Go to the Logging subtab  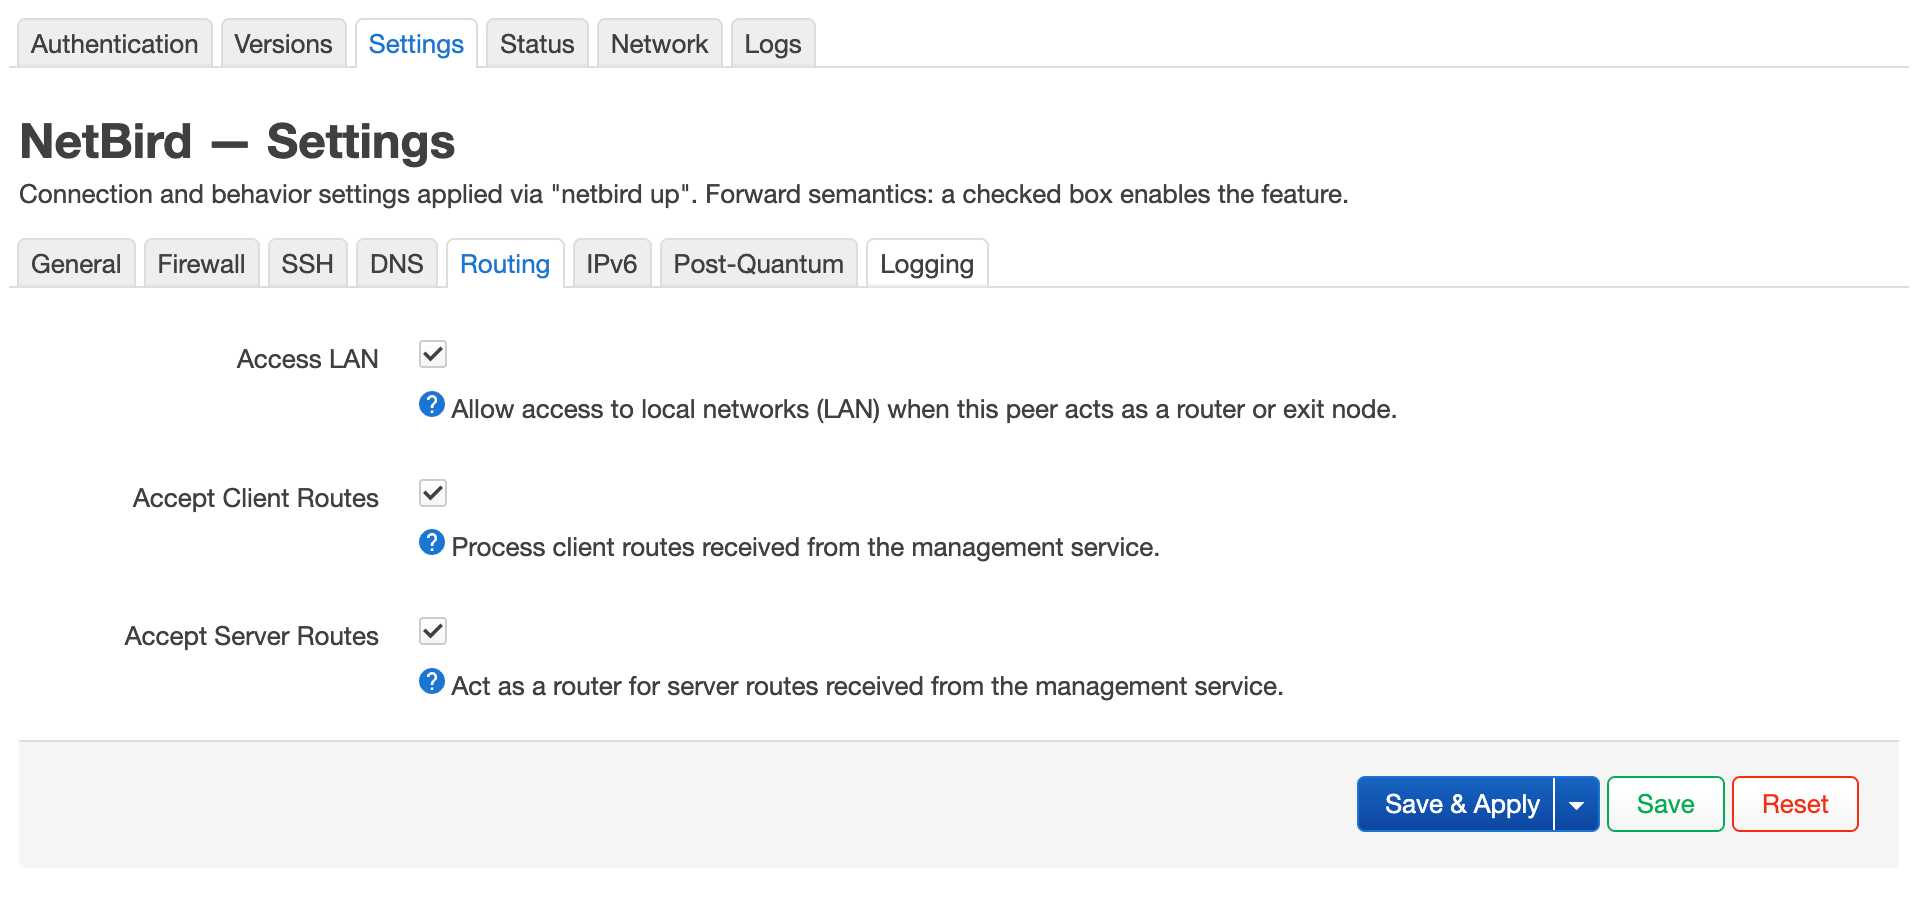click(x=927, y=264)
